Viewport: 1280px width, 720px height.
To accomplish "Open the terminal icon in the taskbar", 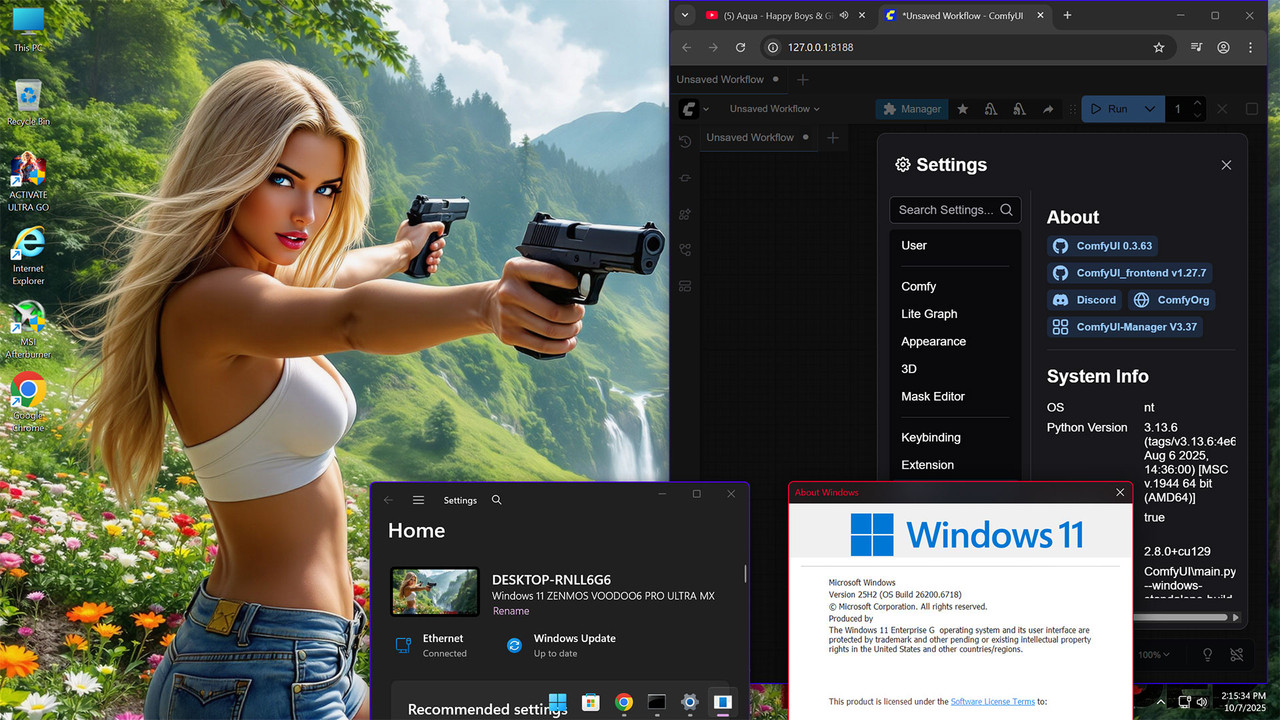I will pyautogui.click(x=656, y=702).
